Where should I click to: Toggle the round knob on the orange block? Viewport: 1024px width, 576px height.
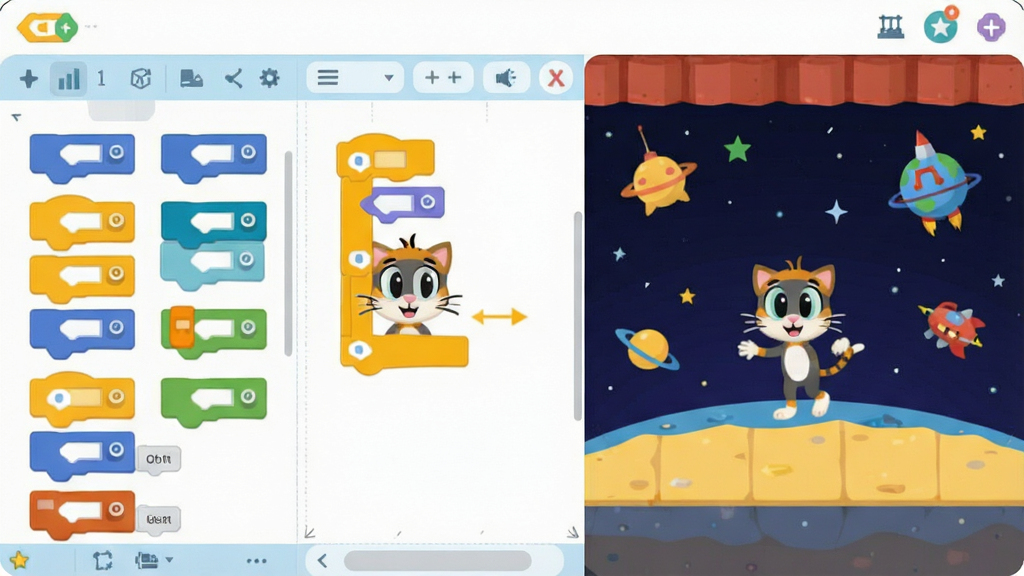point(116,509)
